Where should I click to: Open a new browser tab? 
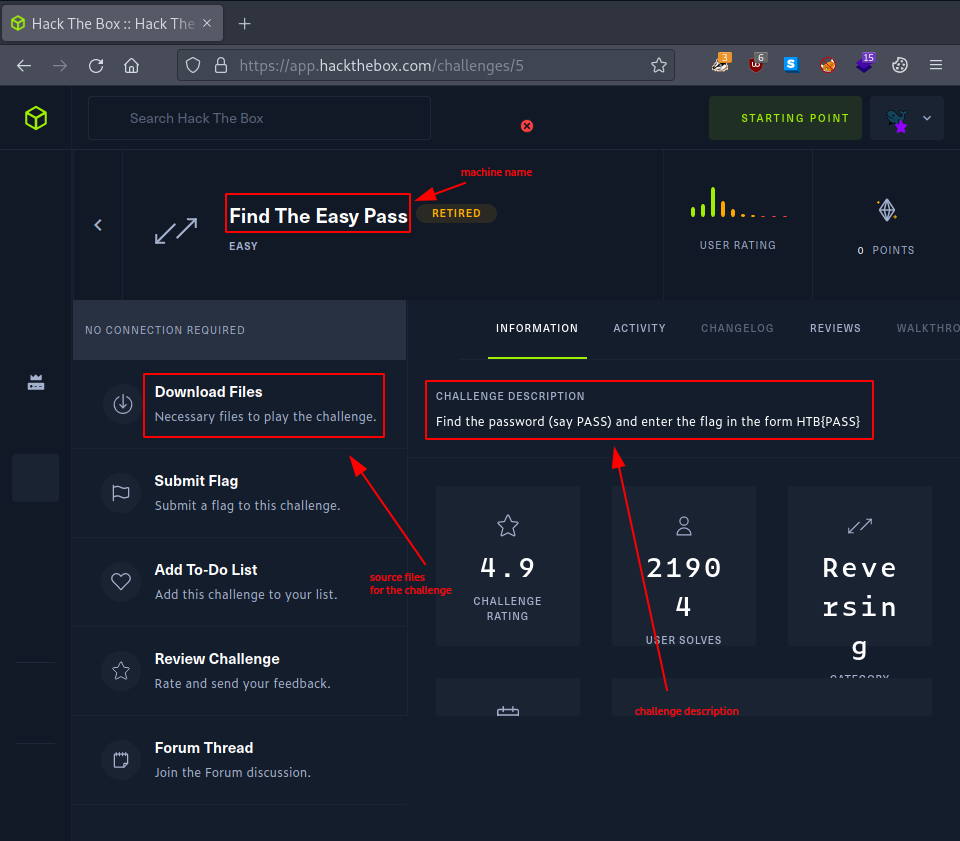pos(245,23)
